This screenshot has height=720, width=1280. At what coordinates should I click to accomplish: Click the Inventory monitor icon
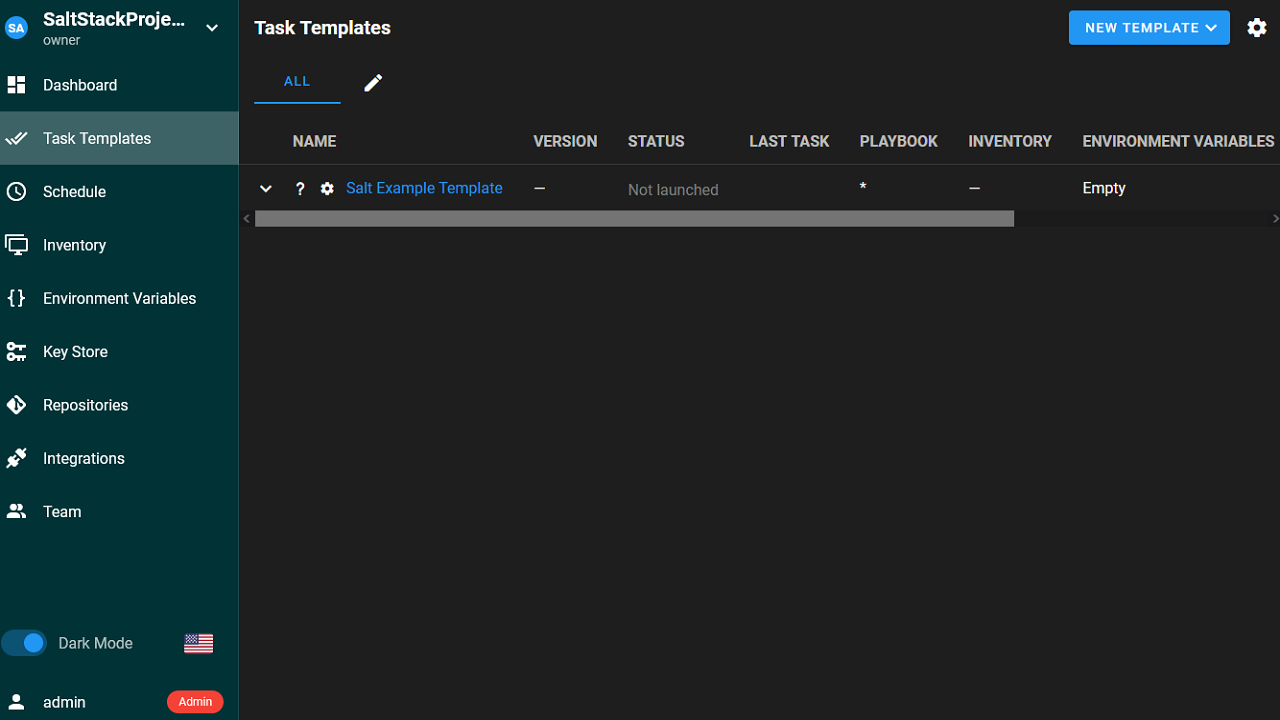pyautogui.click(x=16, y=245)
